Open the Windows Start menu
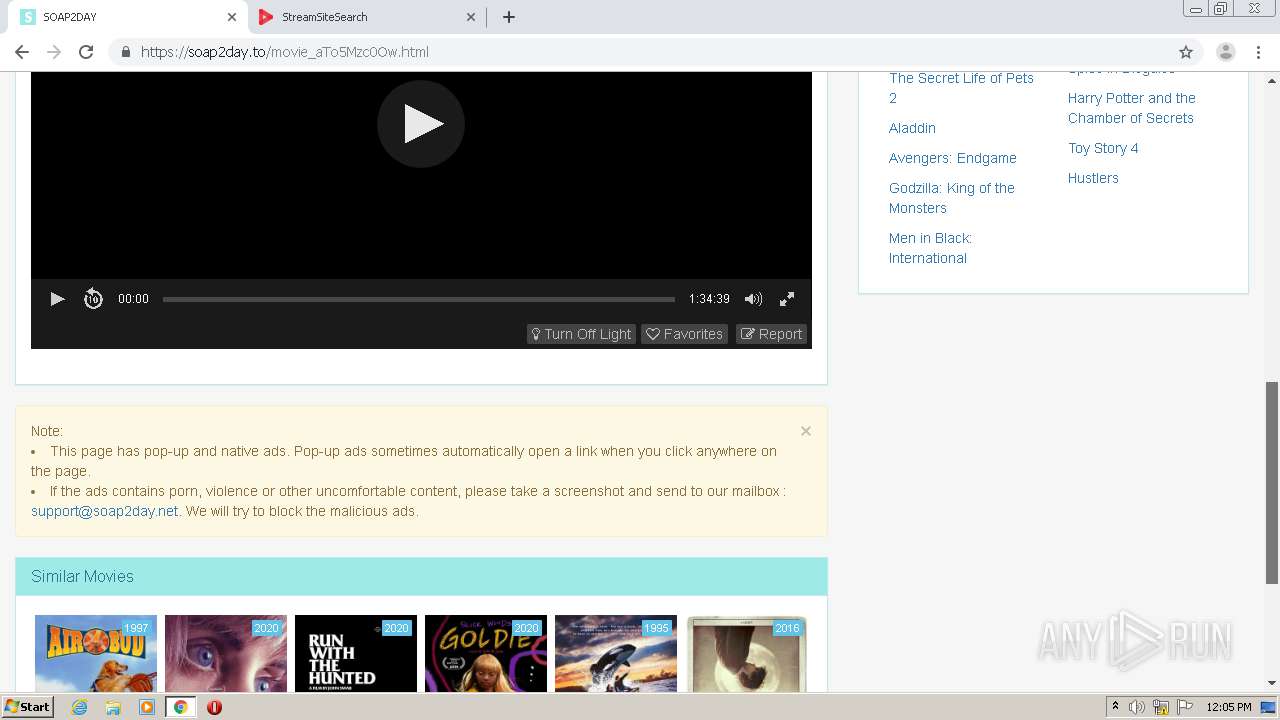 click(x=27, y=707)
